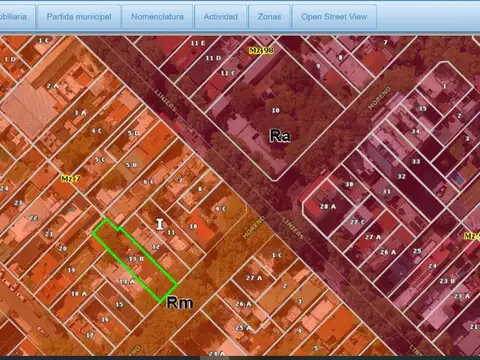Click parcel 18 A
This screenshot has width=480, height=360.
click(x=79, y=294)
